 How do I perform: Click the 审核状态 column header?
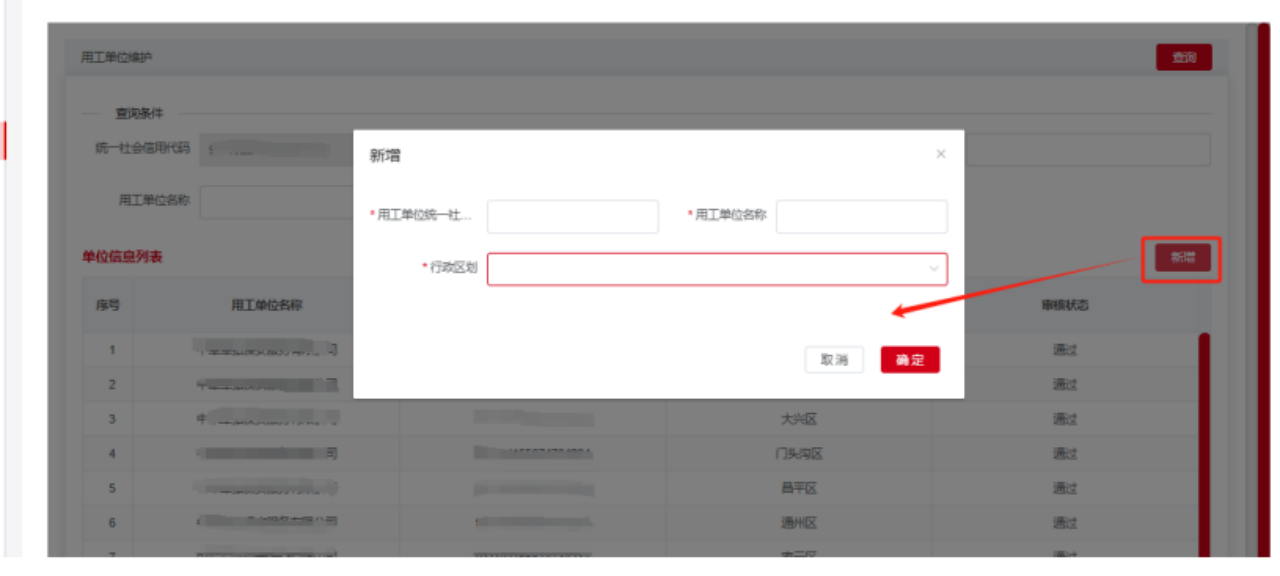point(1064,305)
